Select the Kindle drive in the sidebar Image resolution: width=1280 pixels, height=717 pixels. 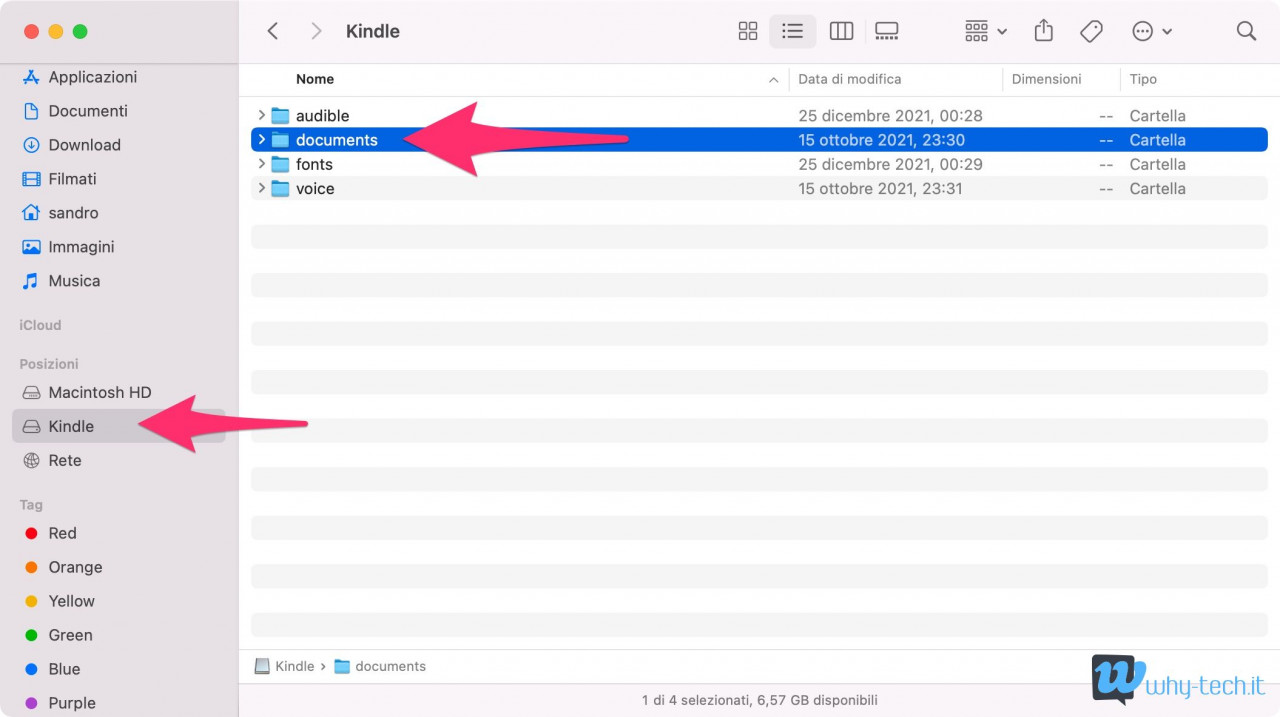tap(119, 426)
